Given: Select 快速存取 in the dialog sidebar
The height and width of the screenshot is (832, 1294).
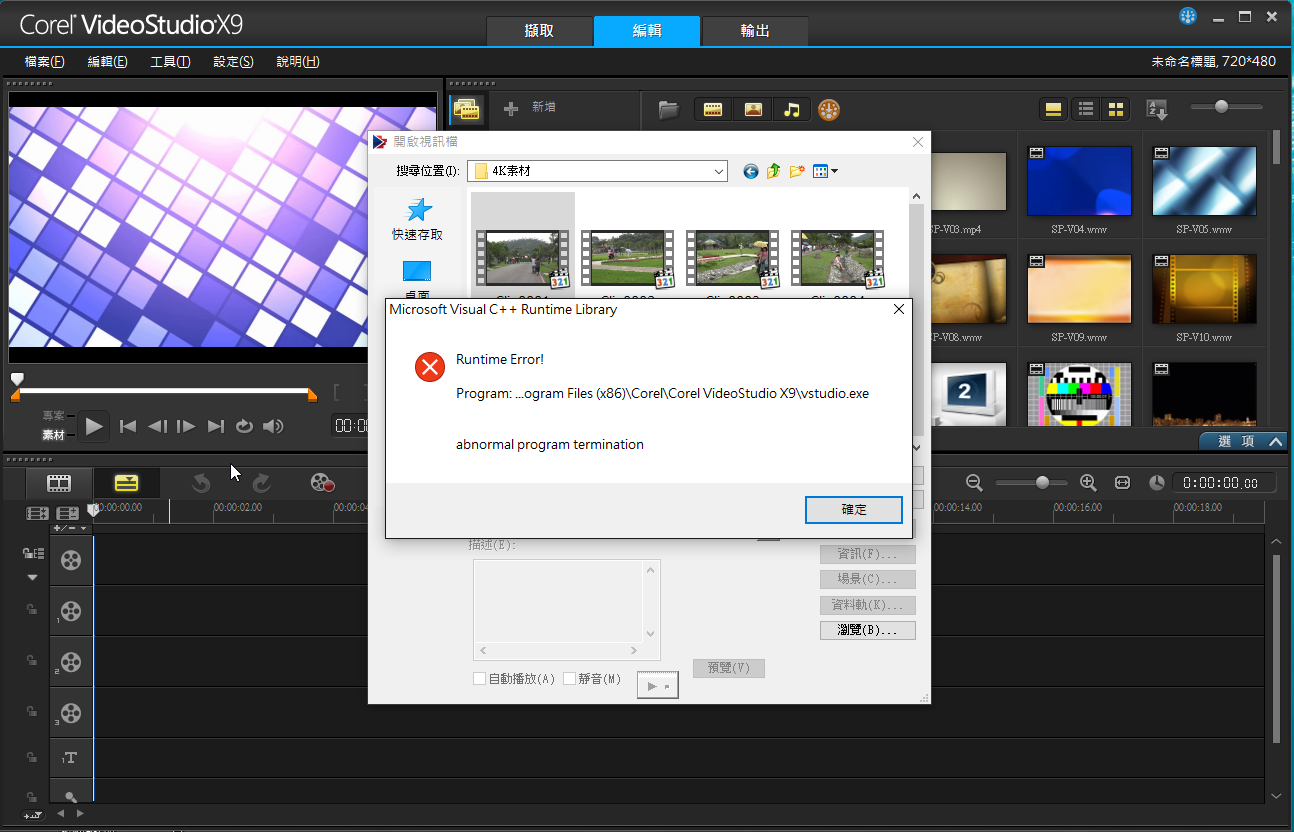Looking at the screenshot, I should click(x=417, y=219).
